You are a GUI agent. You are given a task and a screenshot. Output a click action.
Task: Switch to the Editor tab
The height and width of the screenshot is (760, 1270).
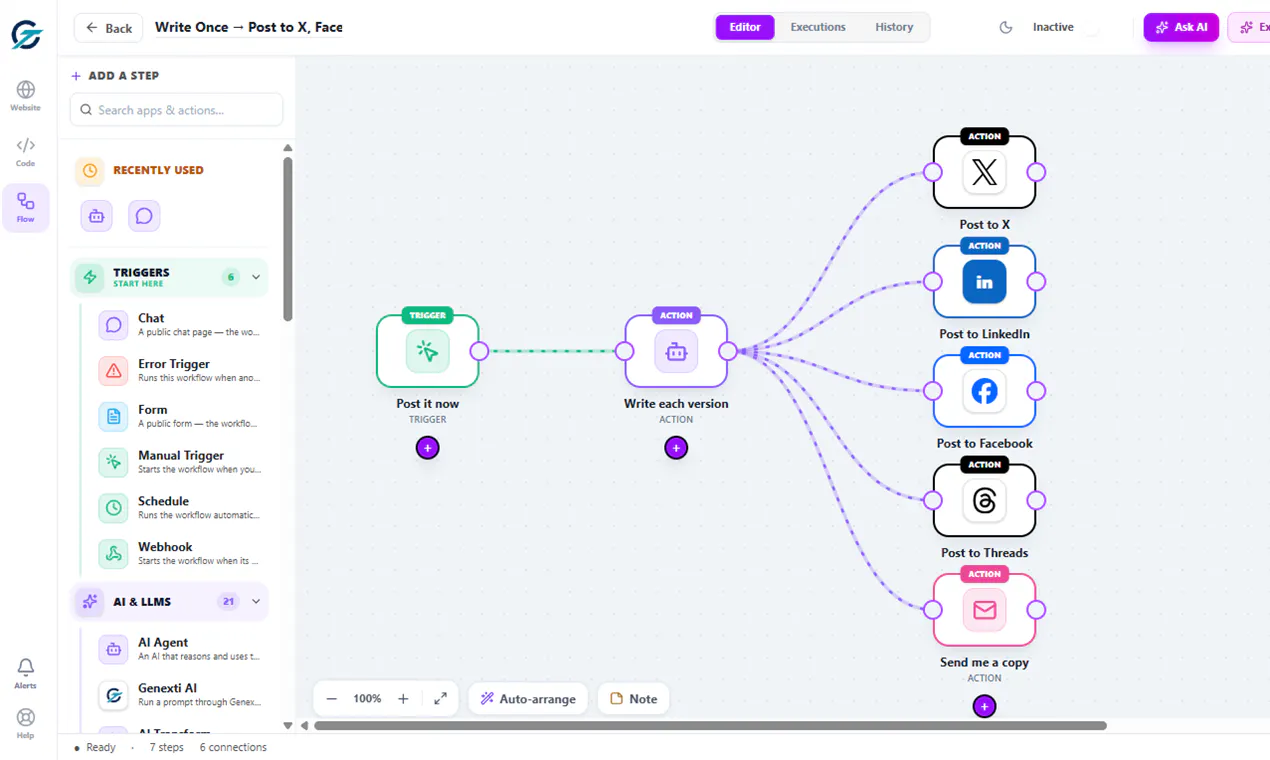(745, 27)
